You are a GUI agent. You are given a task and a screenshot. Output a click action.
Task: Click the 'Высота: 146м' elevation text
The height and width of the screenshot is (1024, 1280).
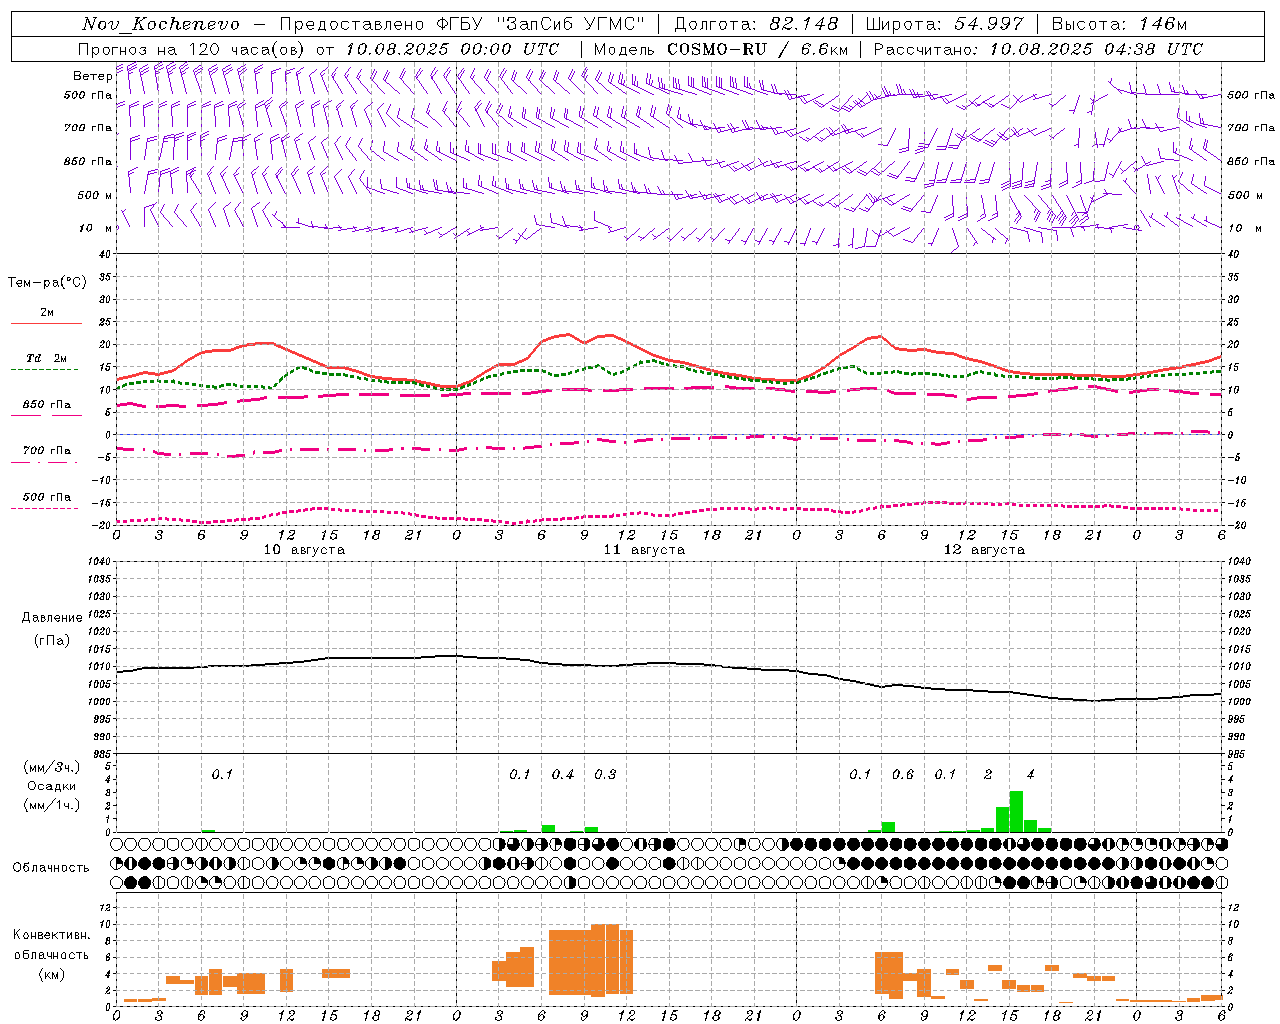(1119, 24)
